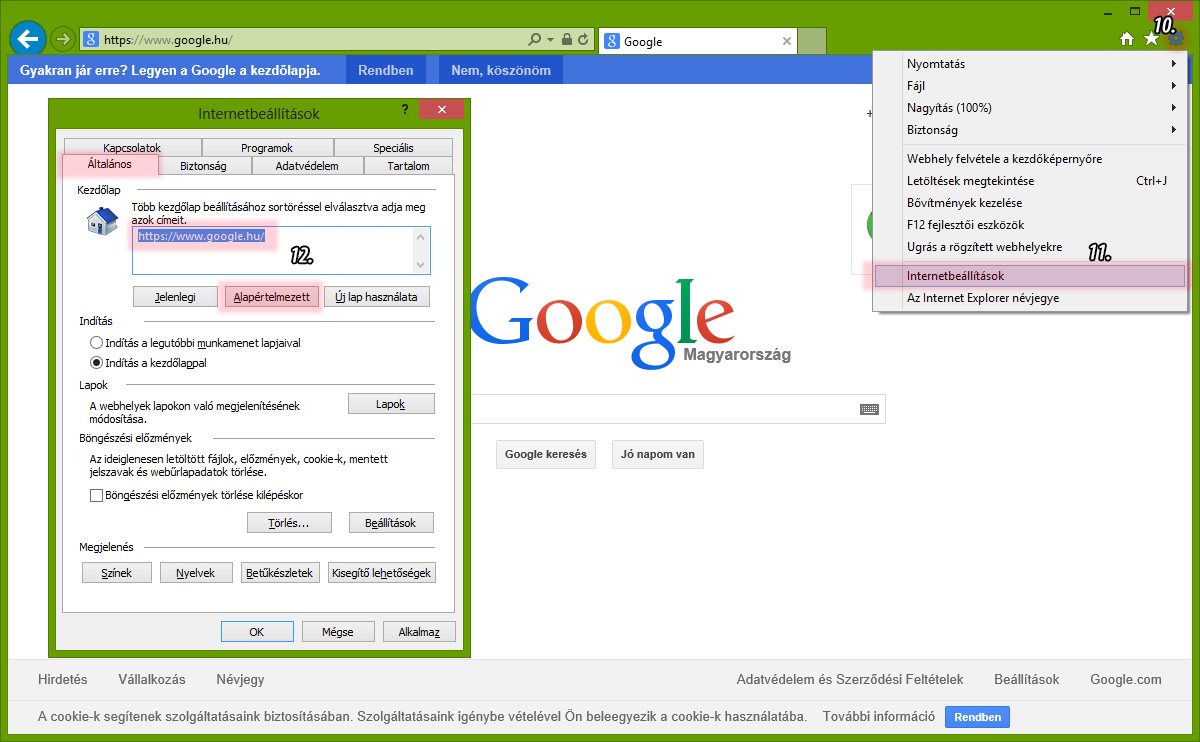The image size is (1200, 742).
Task: Close the Google tab with its X
Action: point(787,41)
